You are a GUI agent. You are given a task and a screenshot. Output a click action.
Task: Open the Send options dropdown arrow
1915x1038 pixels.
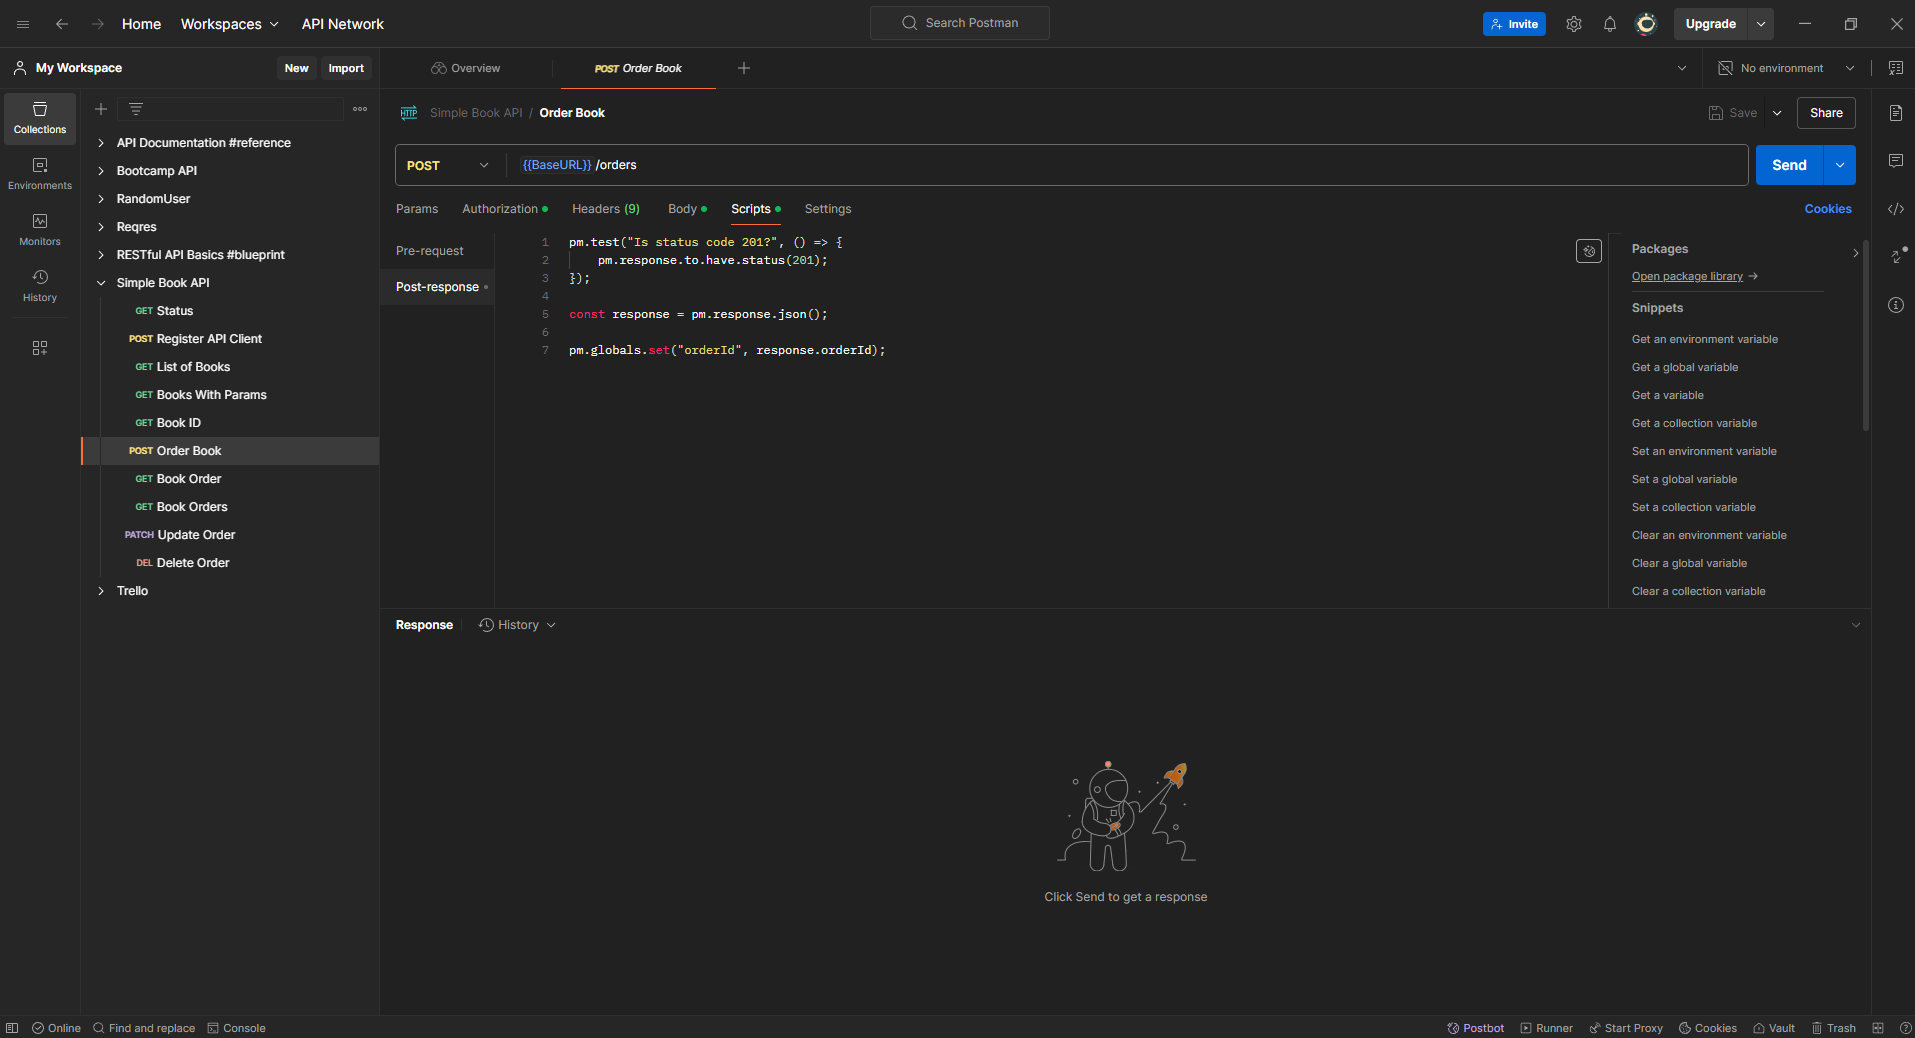pos(1840,165)
